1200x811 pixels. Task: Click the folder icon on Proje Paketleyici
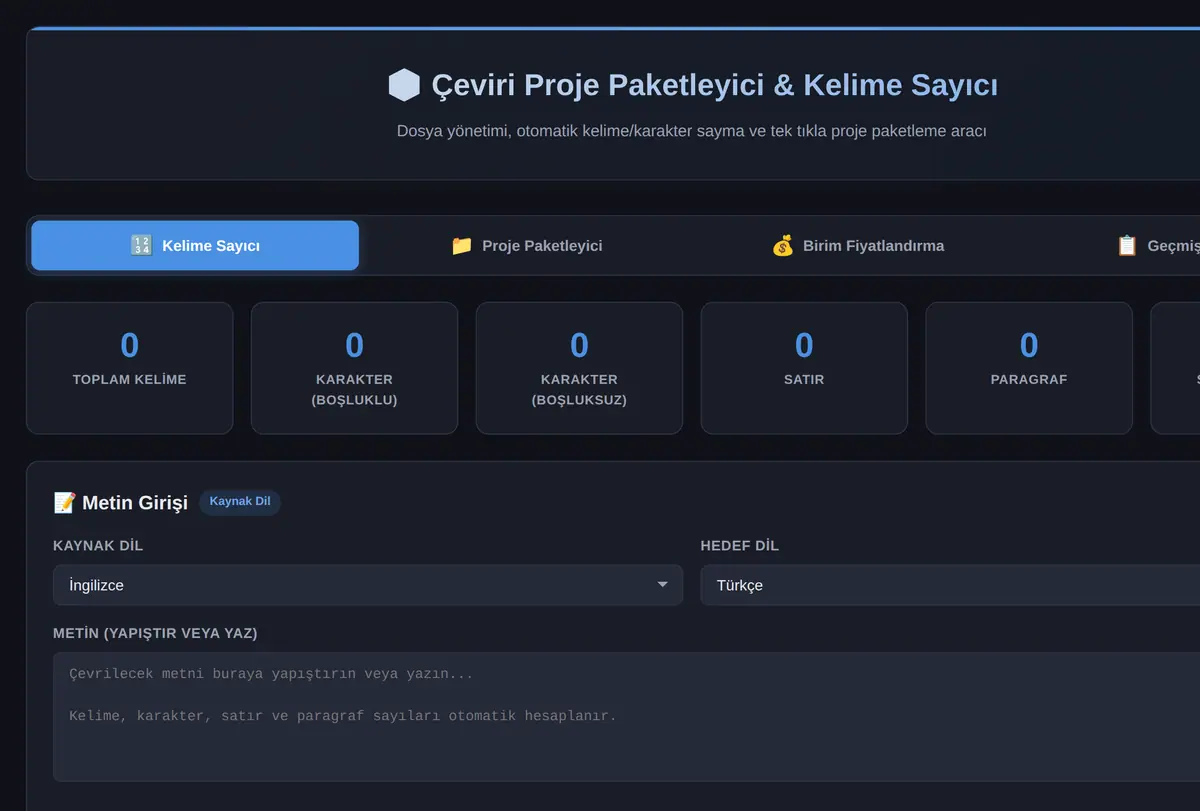461,246
